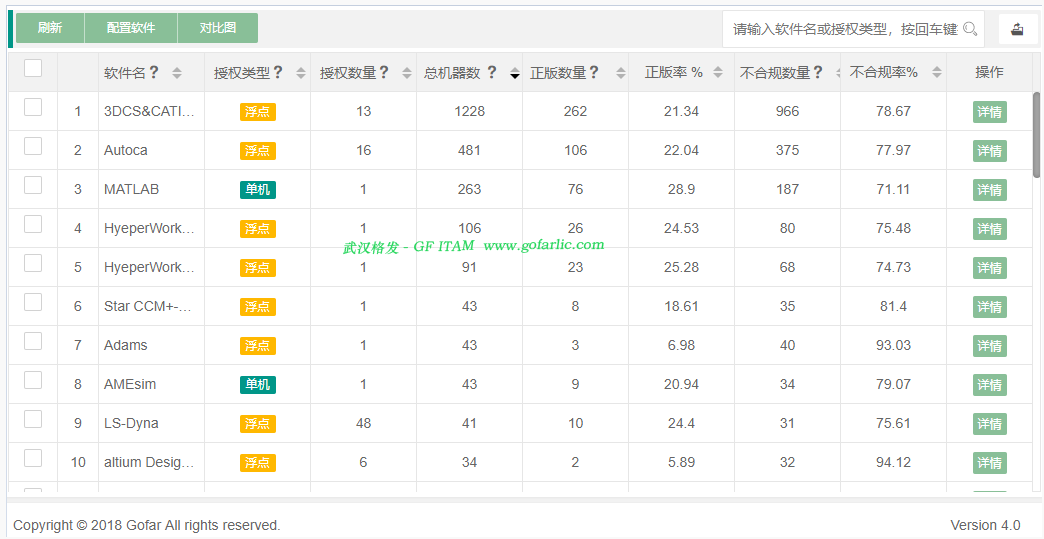The width and height of the screenshot is (1044, 539).
Task: Sort the table by 总机器数 column arrows
Action: point(514,73)
